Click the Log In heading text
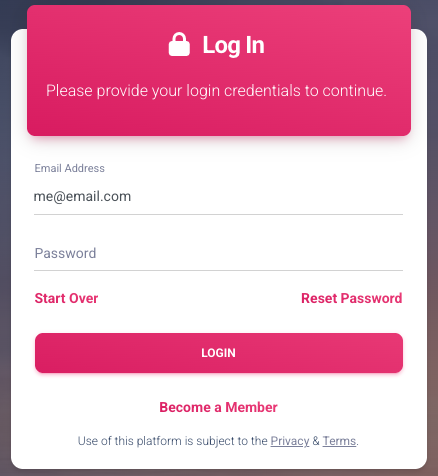The image size is (438, 476). point(234,45)
